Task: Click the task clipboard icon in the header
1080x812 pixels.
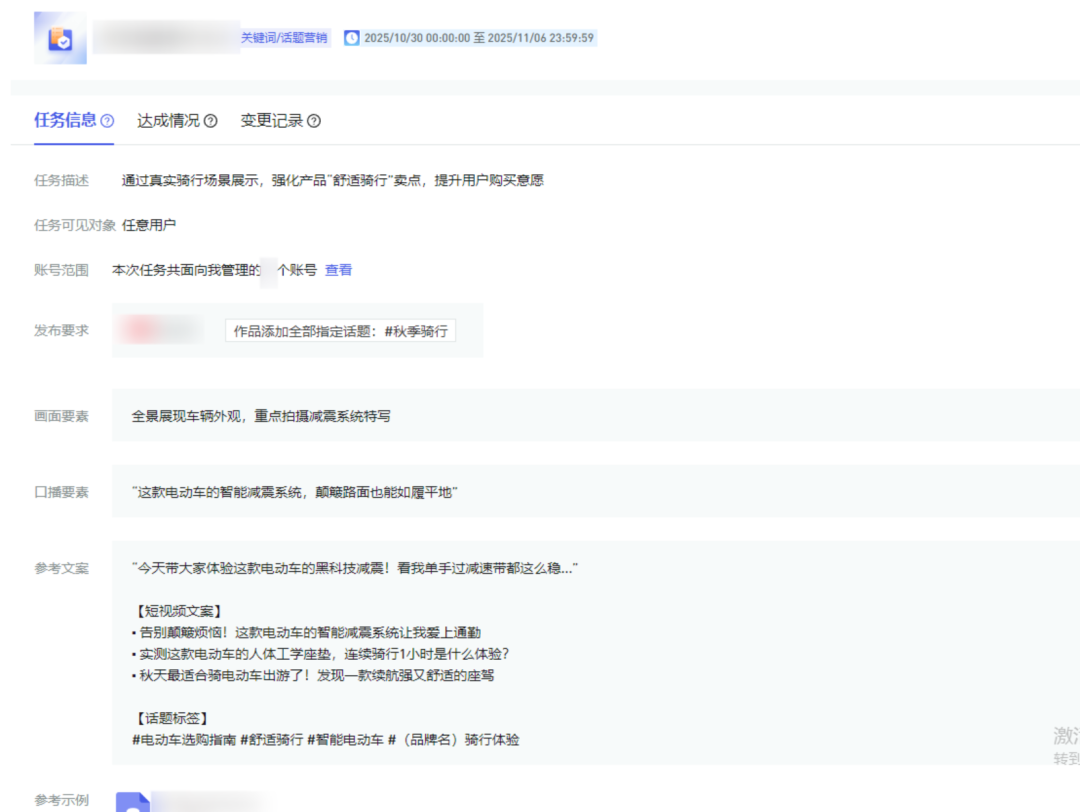Action: pos(60,38)
